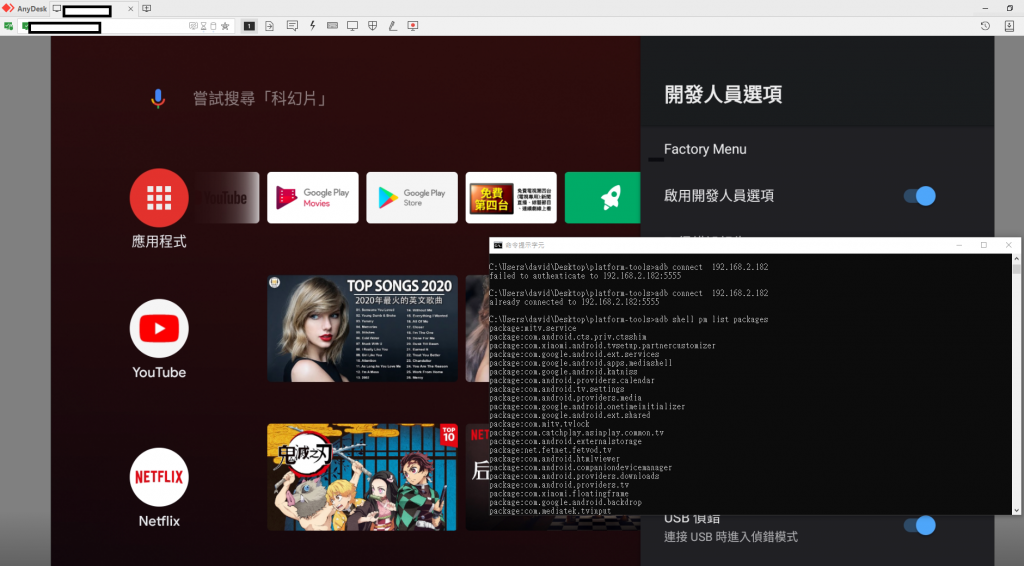This screenshot has height=566, width=1024.
Task: Select the whiteboard pen icon
Action: pos(392,25)
